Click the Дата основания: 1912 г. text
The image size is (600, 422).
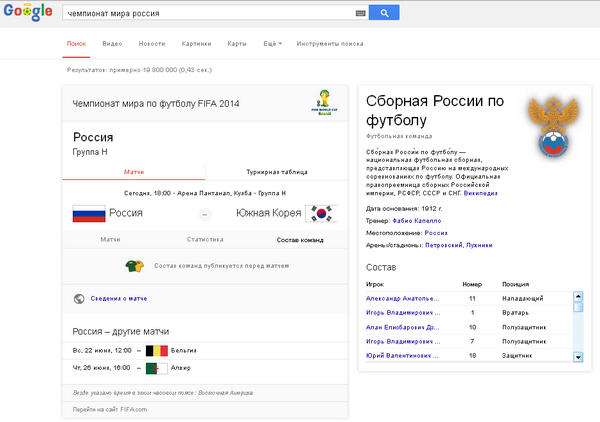click(404, 209)
